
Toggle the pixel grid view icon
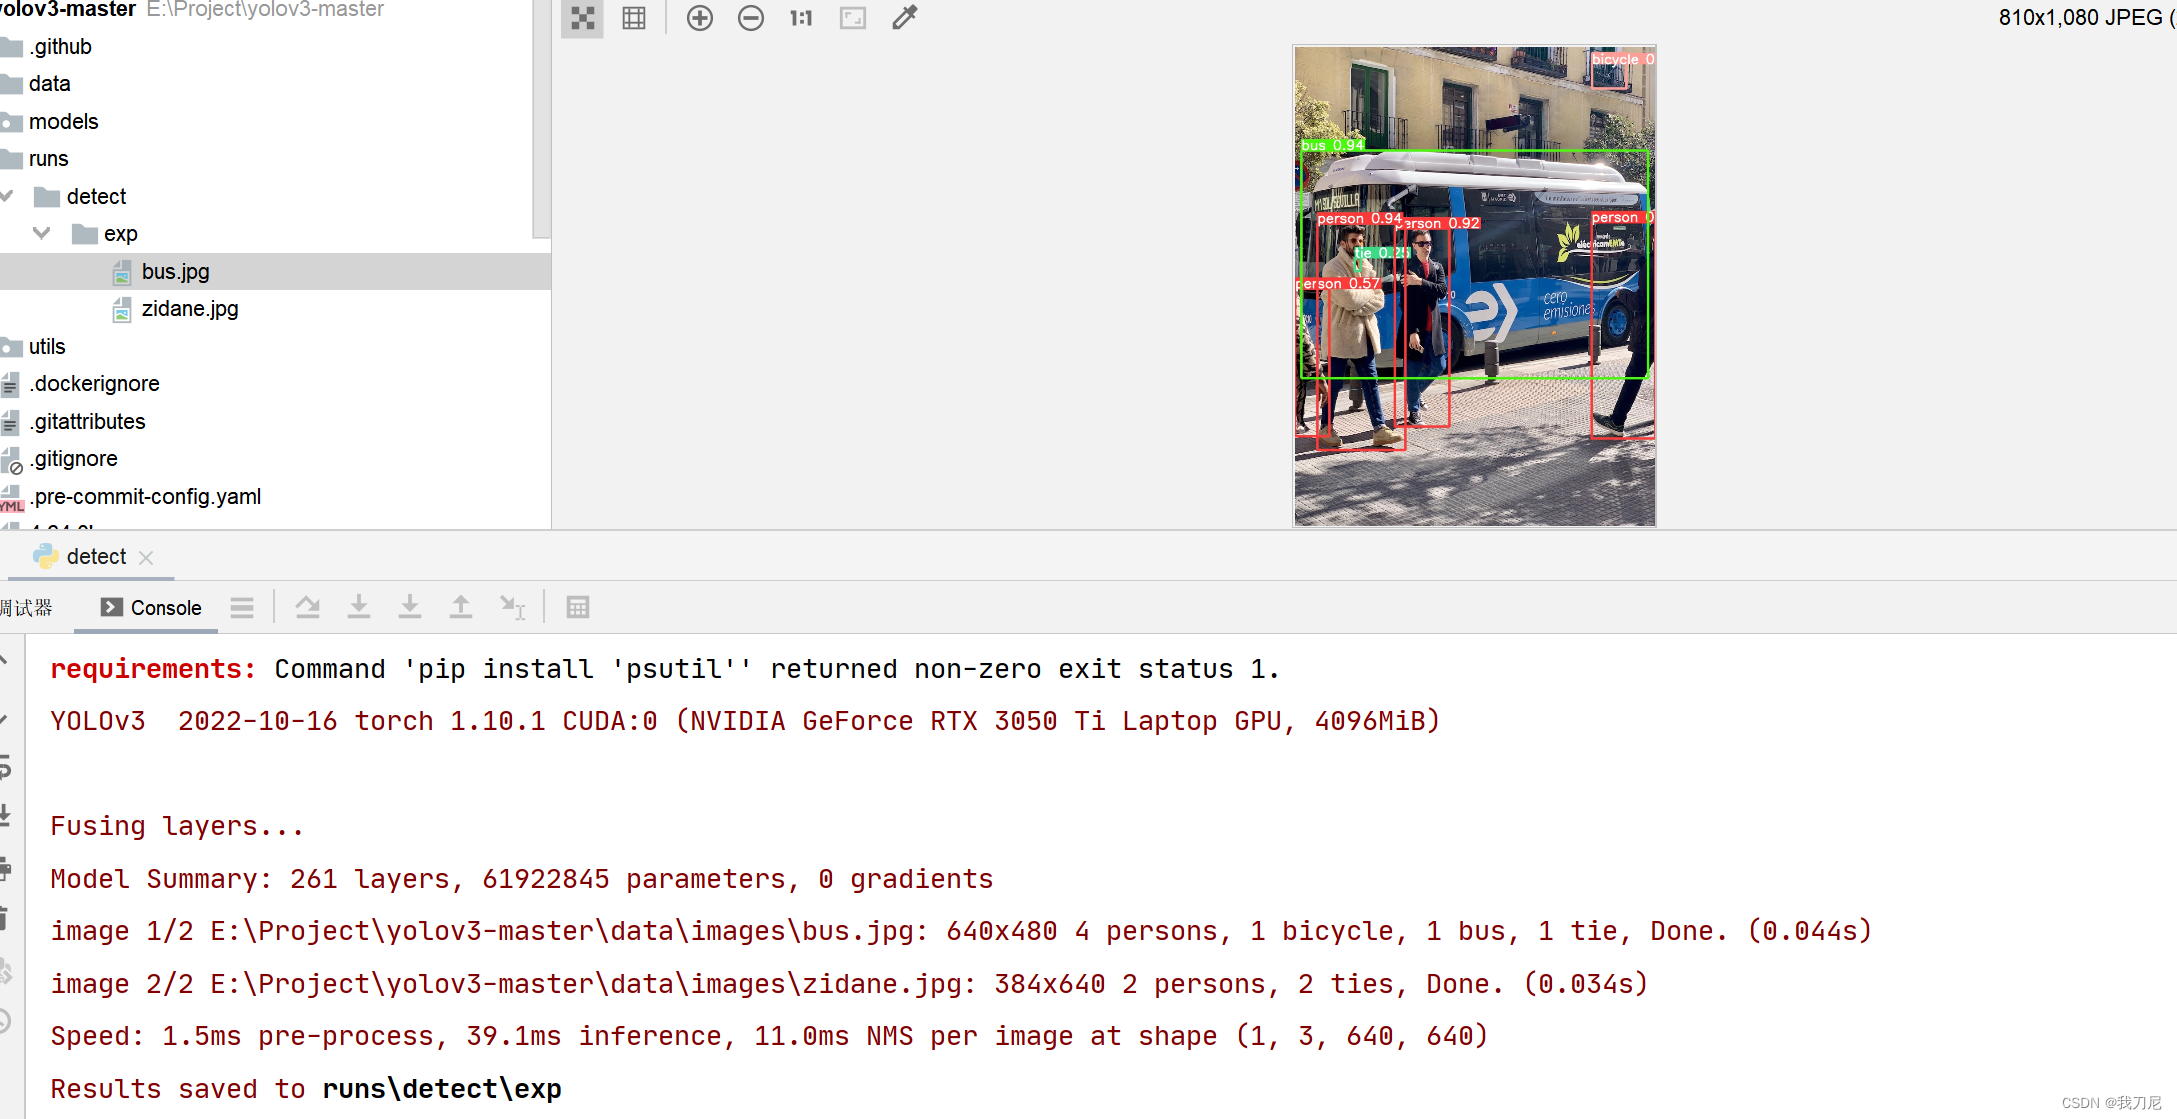[634, 18]
